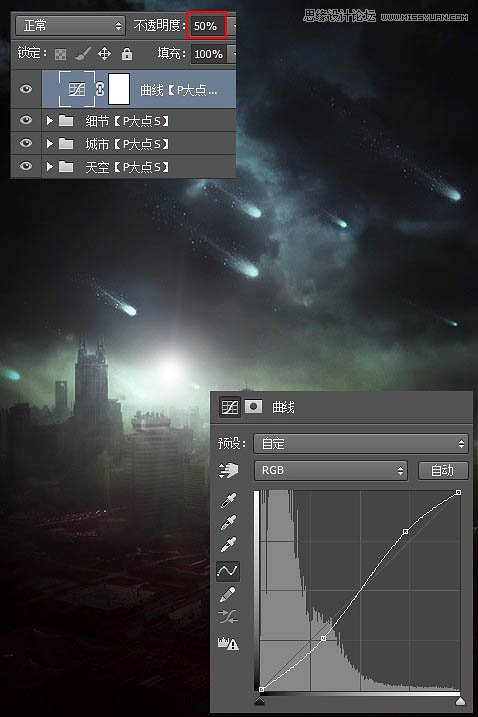Click the smooth curve values icon
Screen dimensions: 478x717
click(x=228, y=616)
